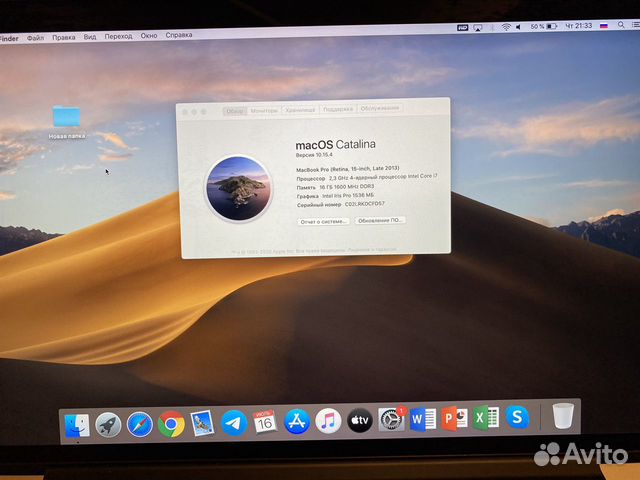Switch to the Мониторы tab

click(x=264, y=110)
